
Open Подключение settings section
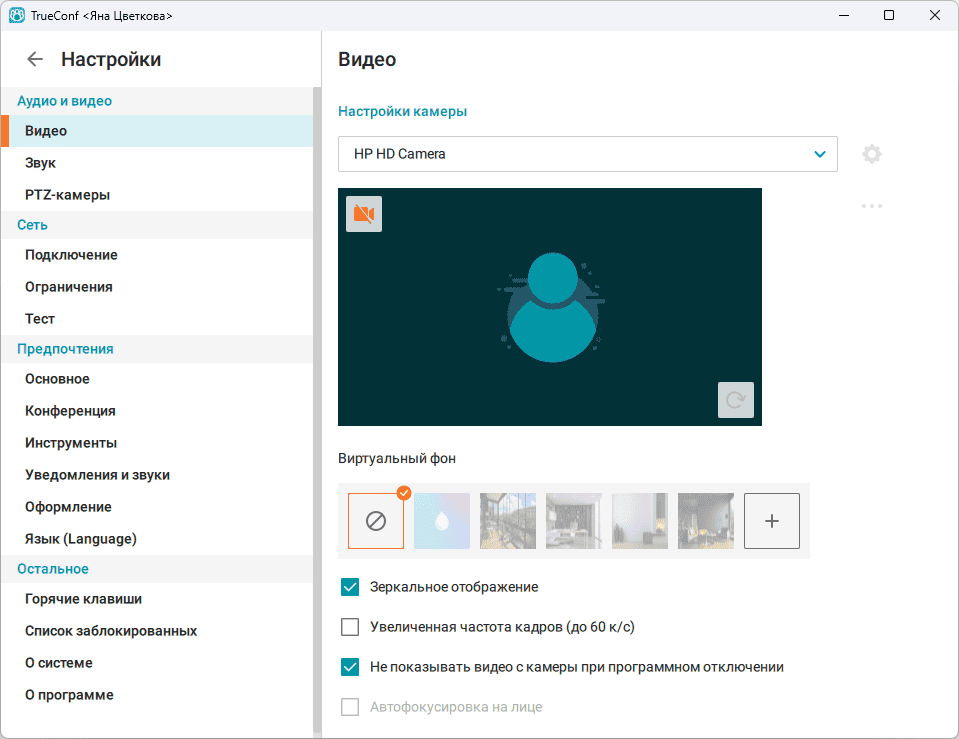point(157,255)
